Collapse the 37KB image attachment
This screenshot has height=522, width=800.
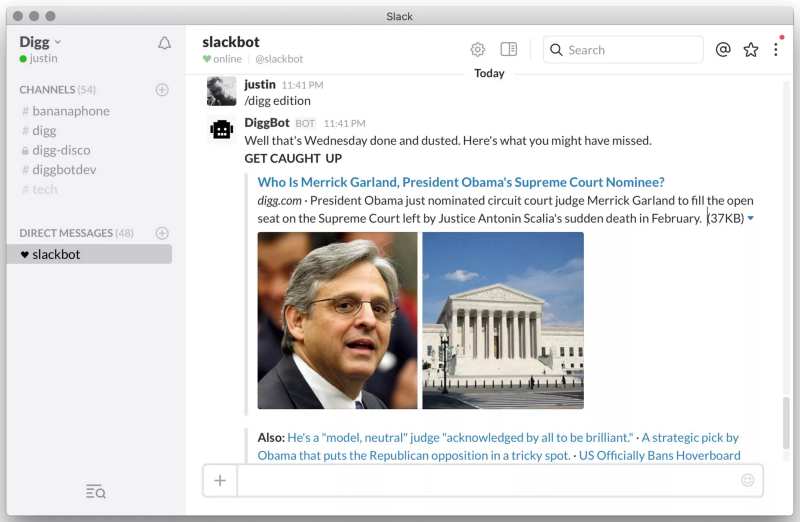751,218
